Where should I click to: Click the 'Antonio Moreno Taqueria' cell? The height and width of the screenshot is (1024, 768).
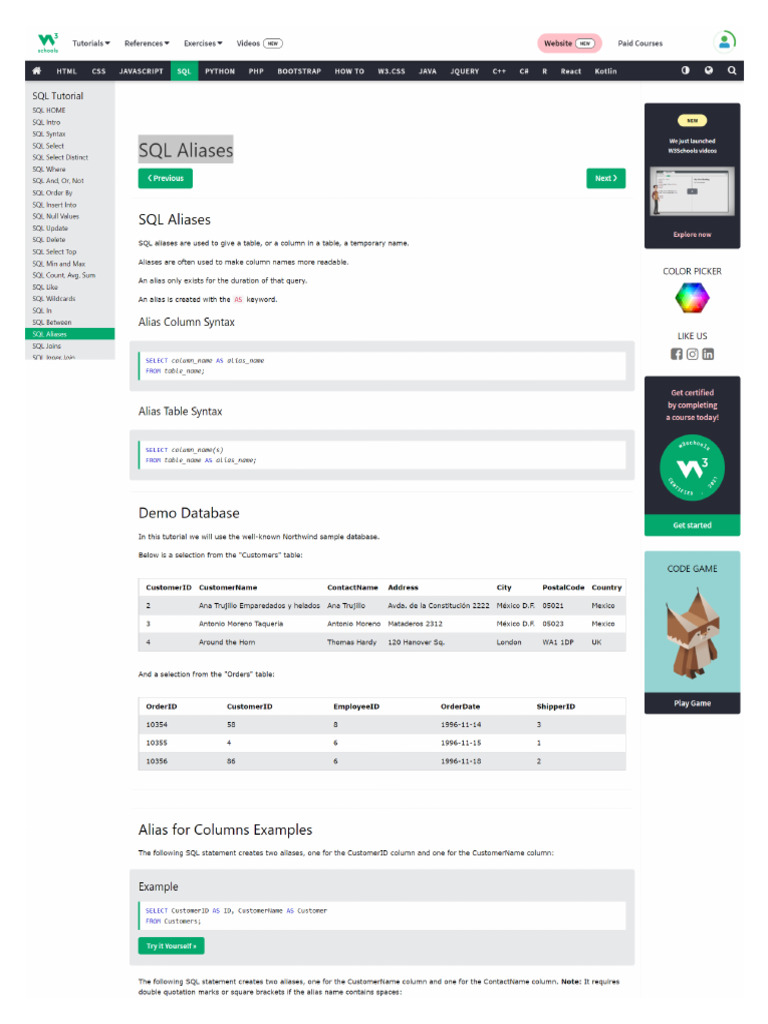[x=241, y=624]
